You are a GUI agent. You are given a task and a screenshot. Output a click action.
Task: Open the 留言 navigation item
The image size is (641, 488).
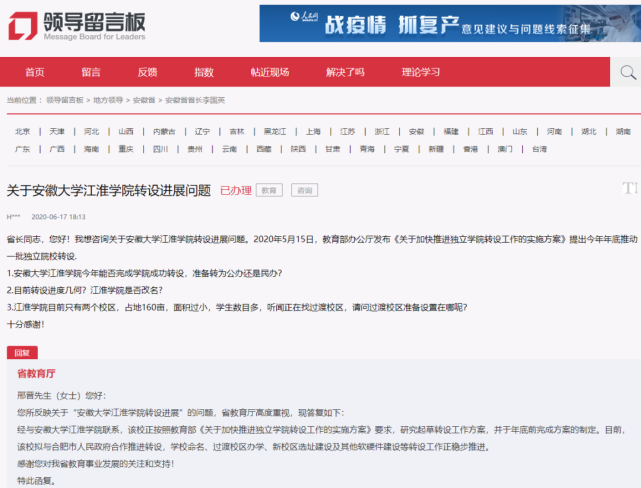click(x=91, y=72)
